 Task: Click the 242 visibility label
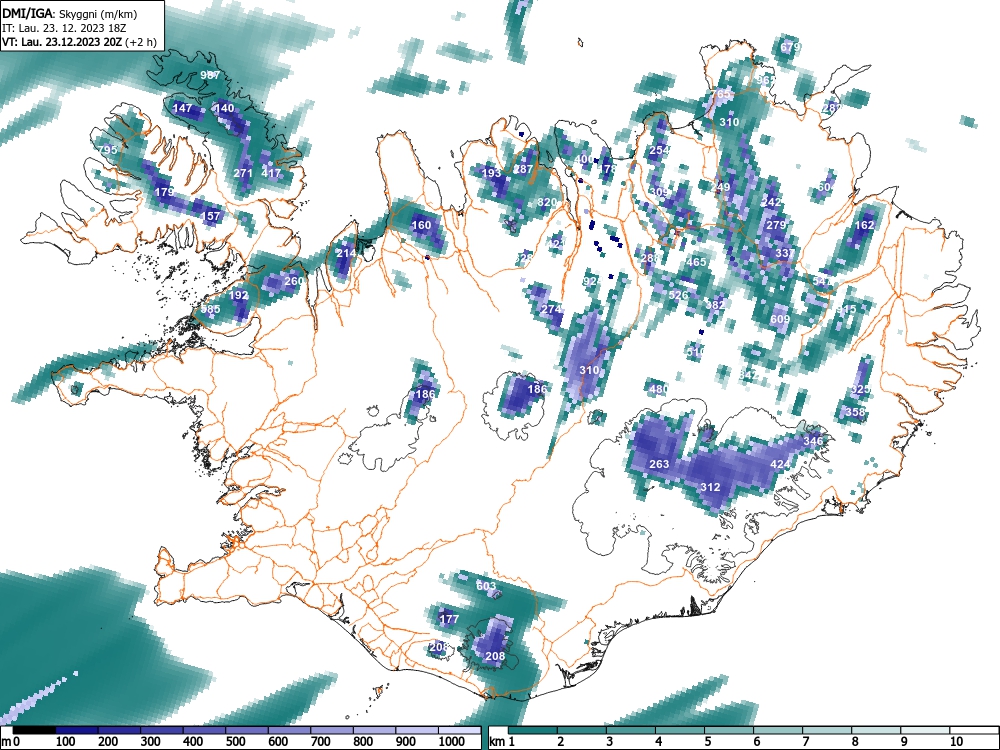coord(772,202)
